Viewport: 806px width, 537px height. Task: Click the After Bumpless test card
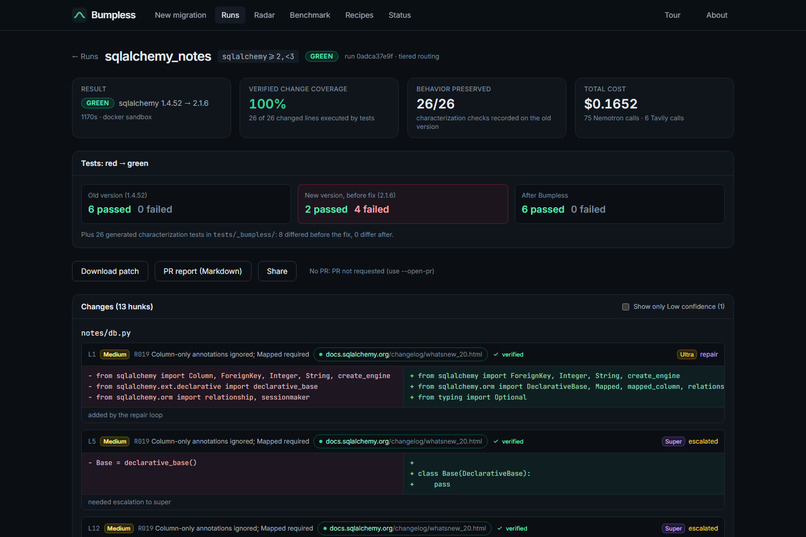click(619, 204)
